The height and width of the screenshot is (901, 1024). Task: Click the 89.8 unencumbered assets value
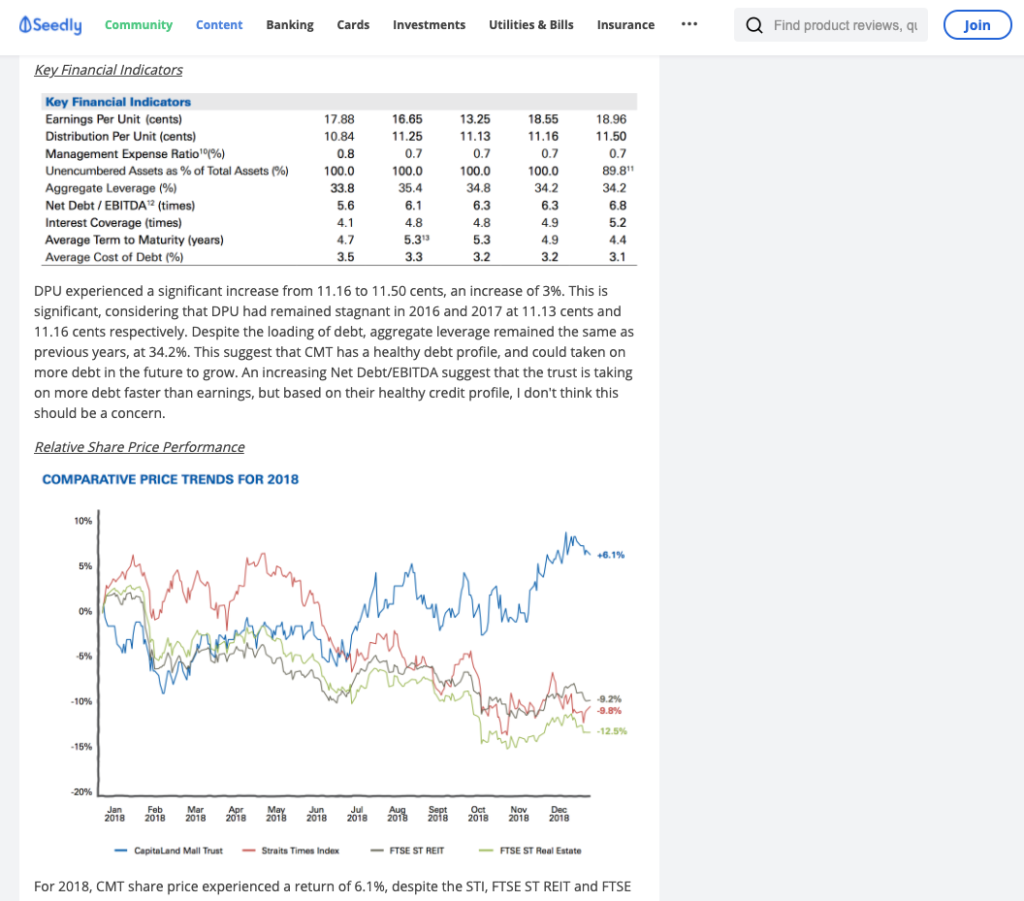pyautogui.click(x=617, y=170)
